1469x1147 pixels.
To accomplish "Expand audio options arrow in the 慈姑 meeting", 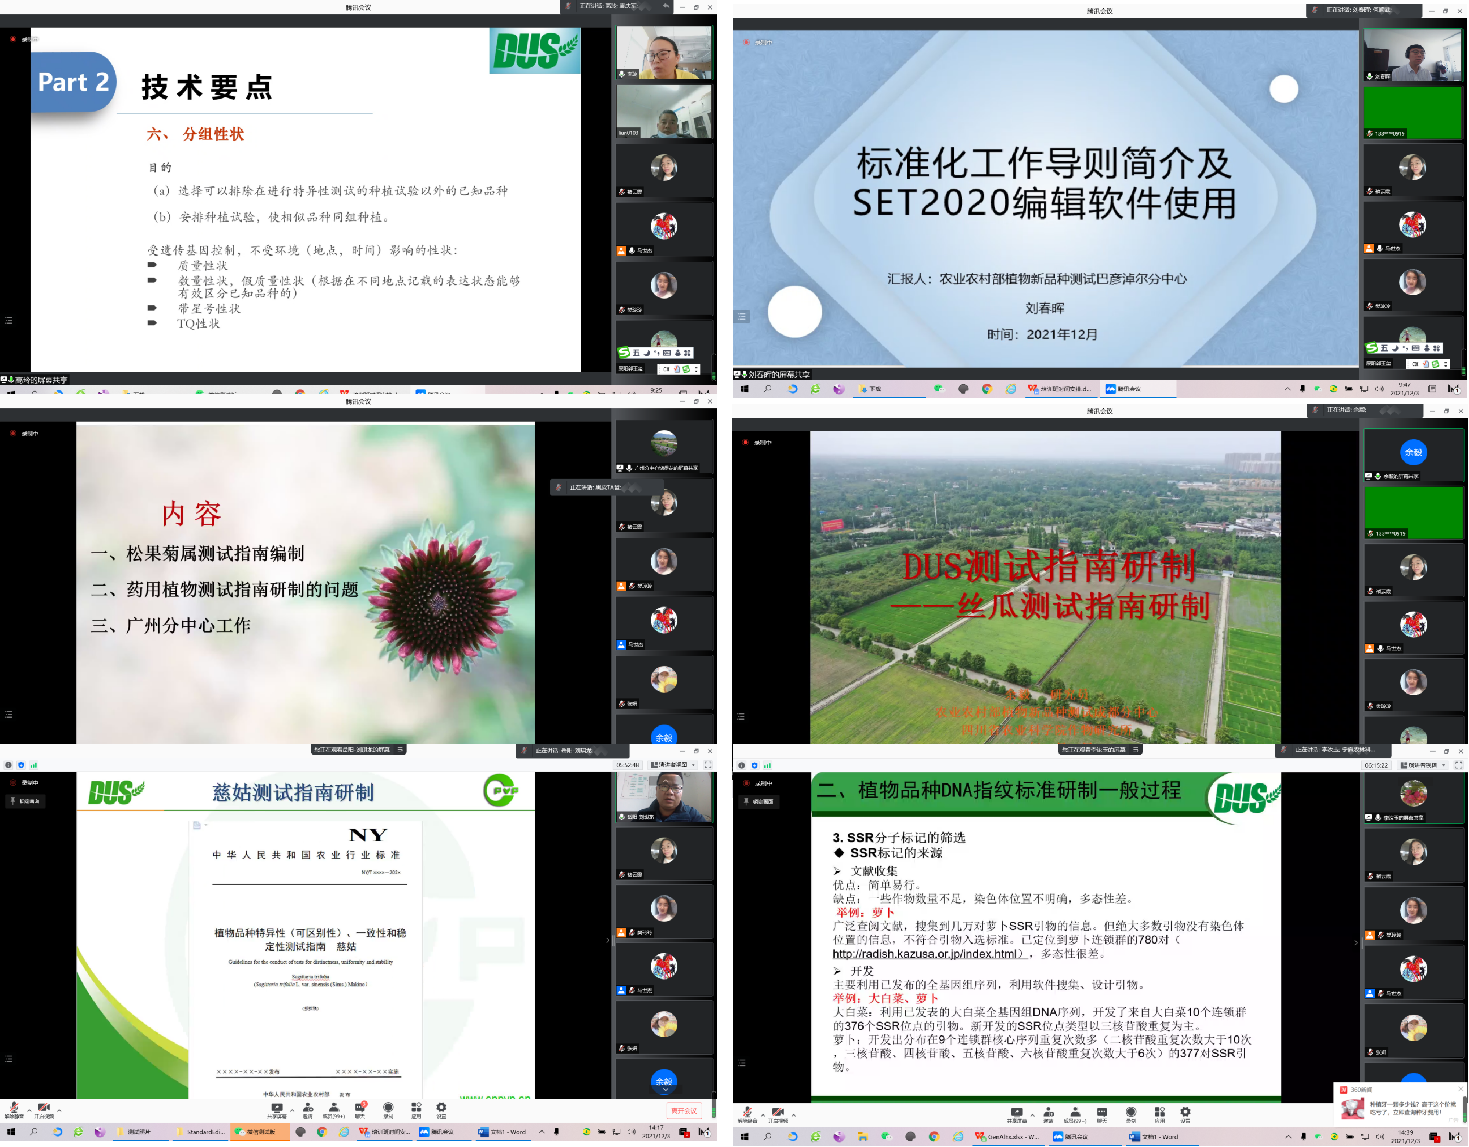I will pos(29,1109).
